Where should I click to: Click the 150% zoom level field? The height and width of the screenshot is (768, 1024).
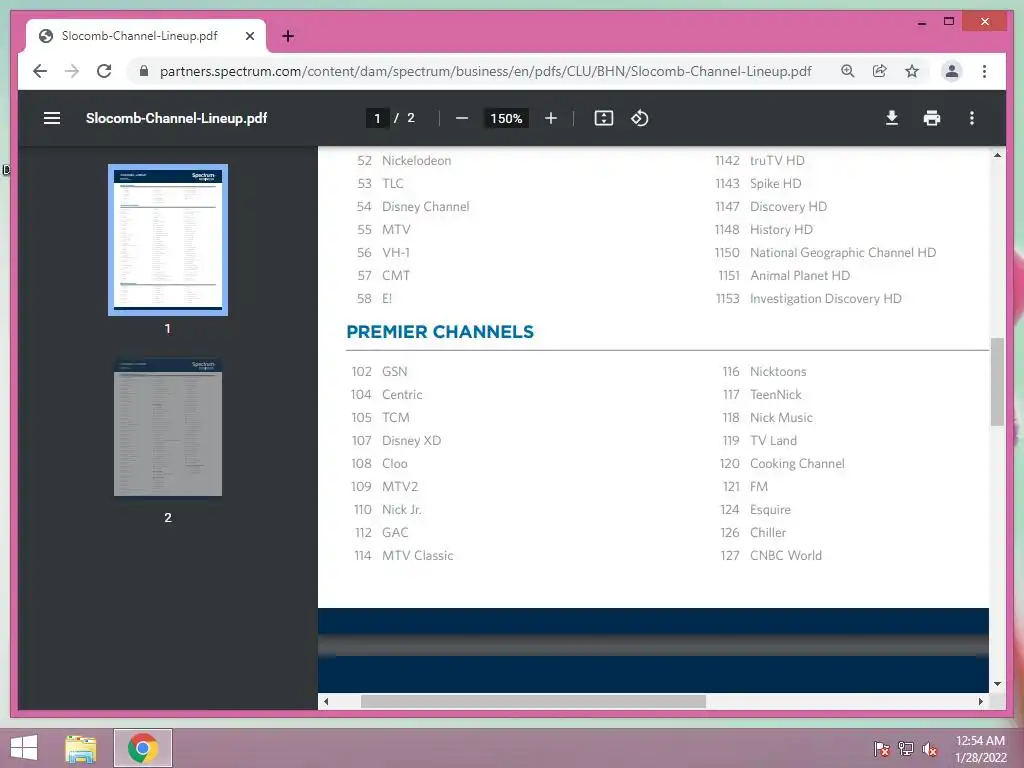[x=506, y=118]
